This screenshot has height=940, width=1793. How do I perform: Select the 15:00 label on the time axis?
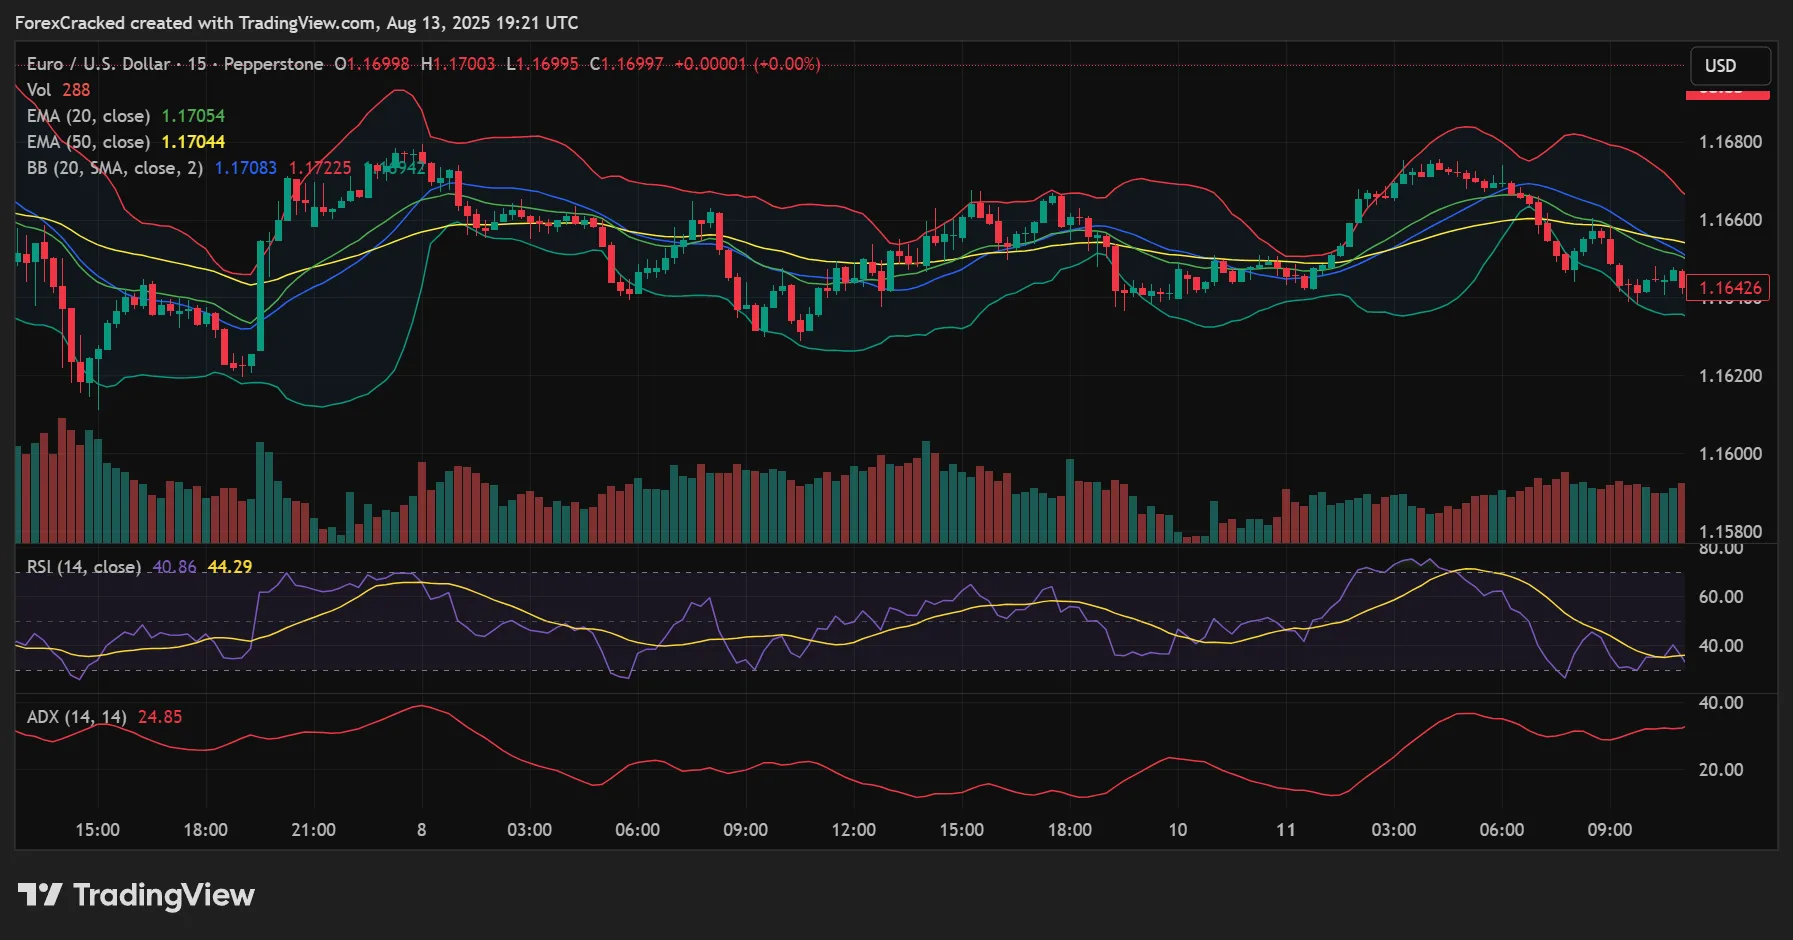point(98,829)
